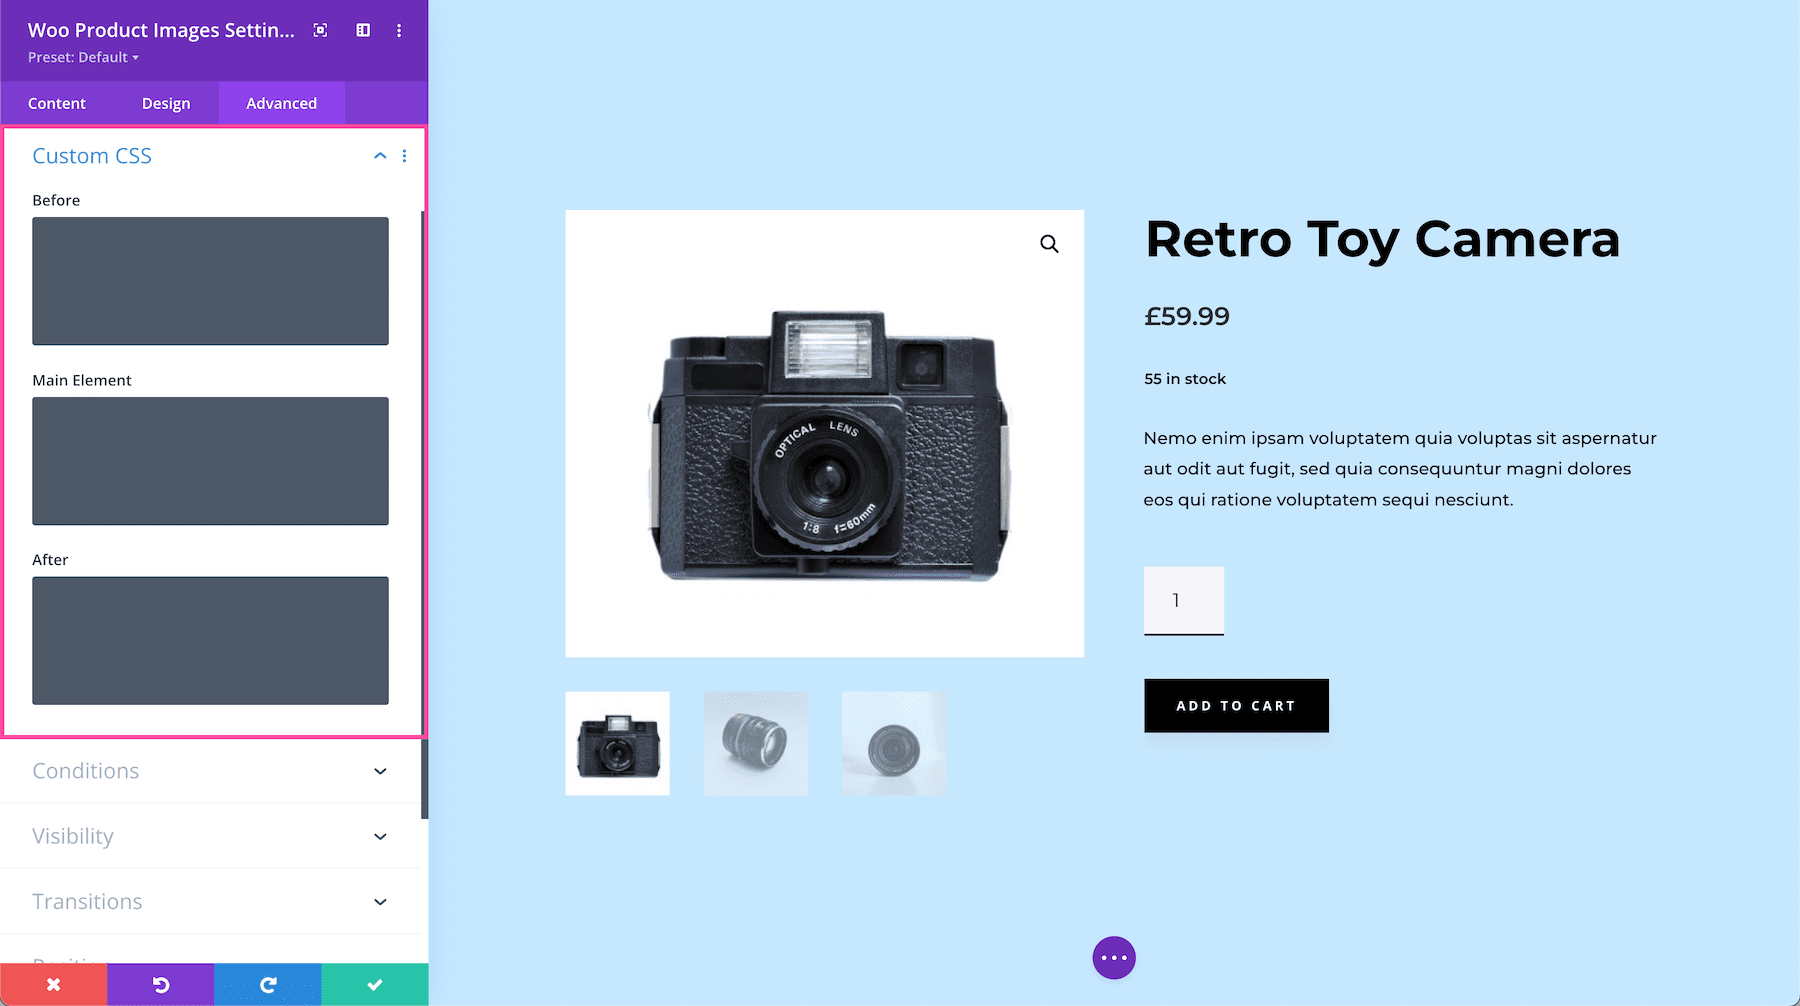This screenshot has width=1800, height=1006.
Task: Click the undo icon at the bottom
Action: click(x=160, y=984)
